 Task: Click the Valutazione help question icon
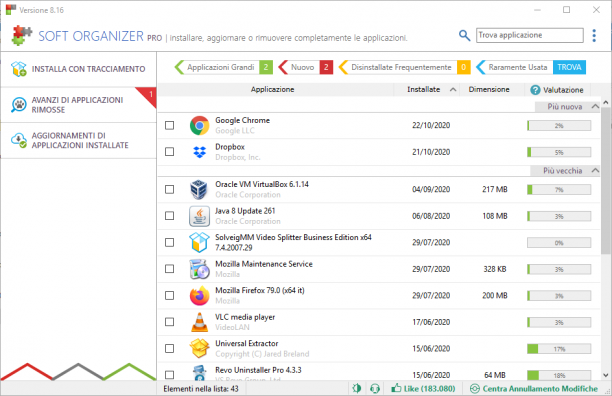click(535, 90)
